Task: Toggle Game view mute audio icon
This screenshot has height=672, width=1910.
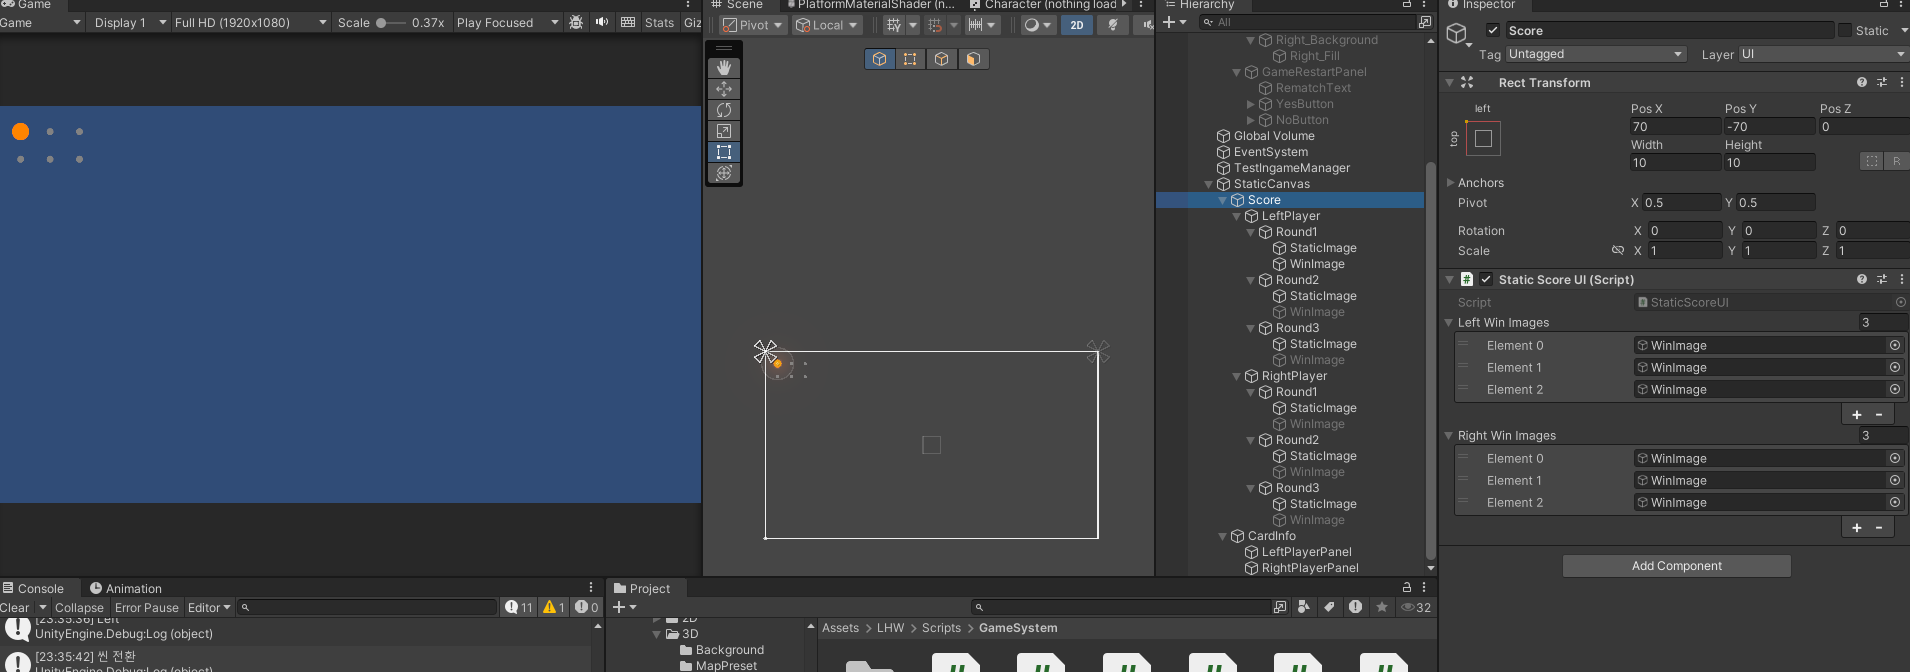Action: [x=602, y=22]
